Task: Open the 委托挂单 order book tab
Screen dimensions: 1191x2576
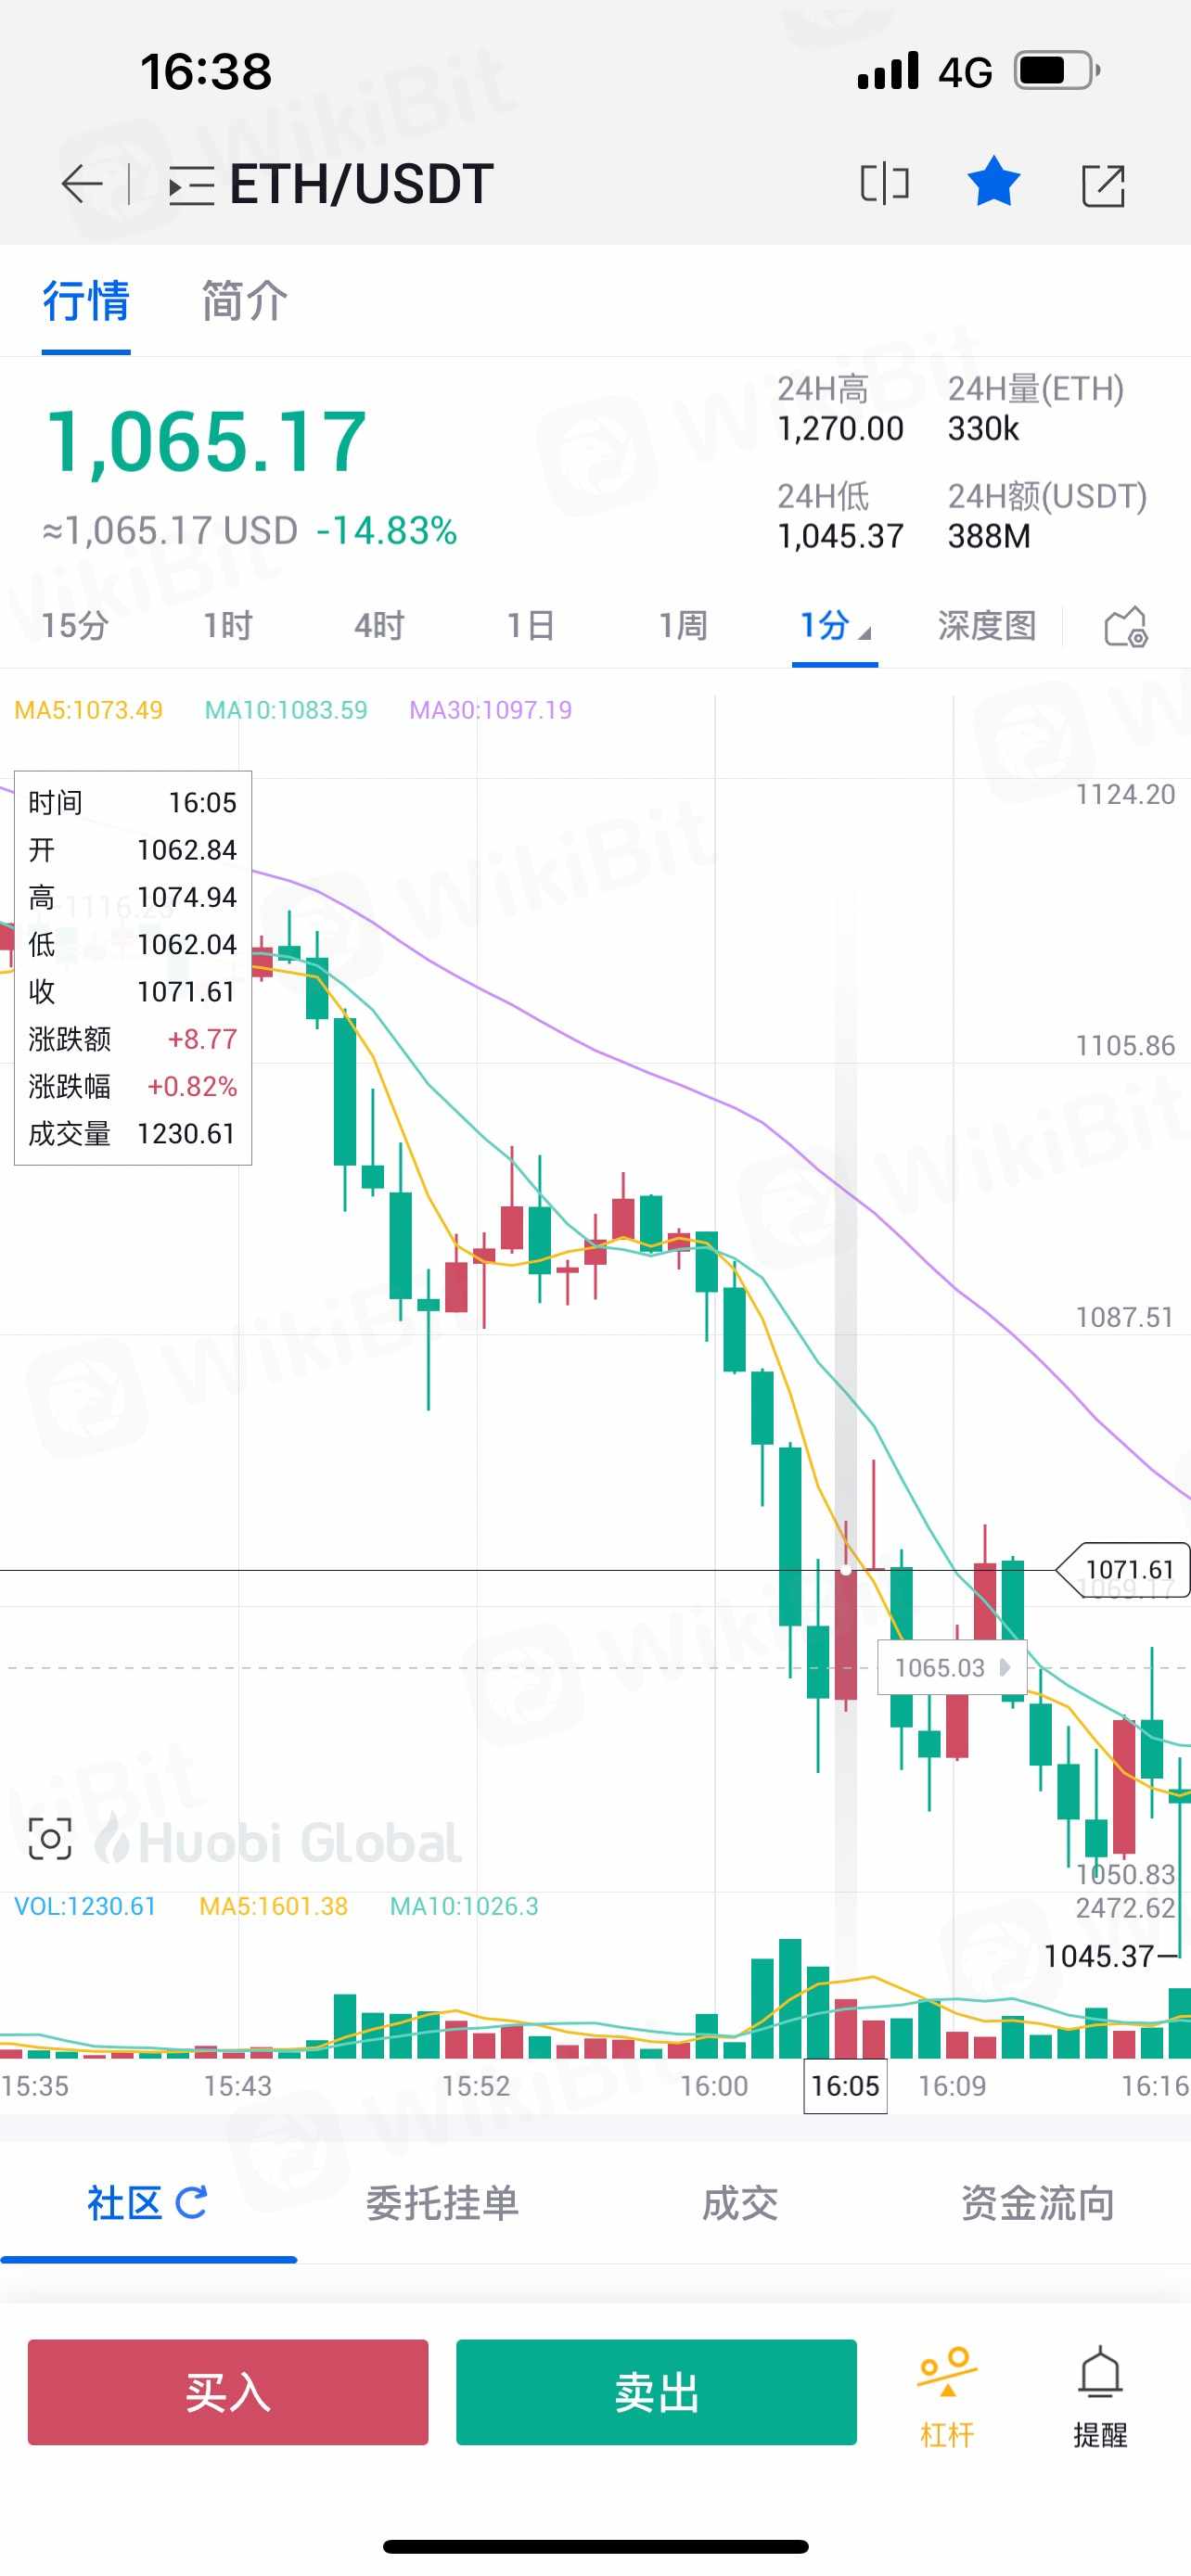Action: click(442, 2203)
